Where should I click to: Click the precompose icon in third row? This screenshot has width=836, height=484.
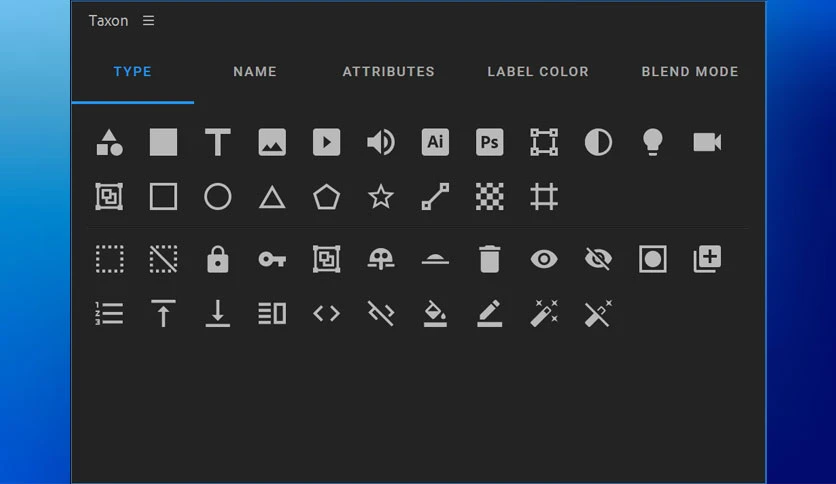[326, 259]
